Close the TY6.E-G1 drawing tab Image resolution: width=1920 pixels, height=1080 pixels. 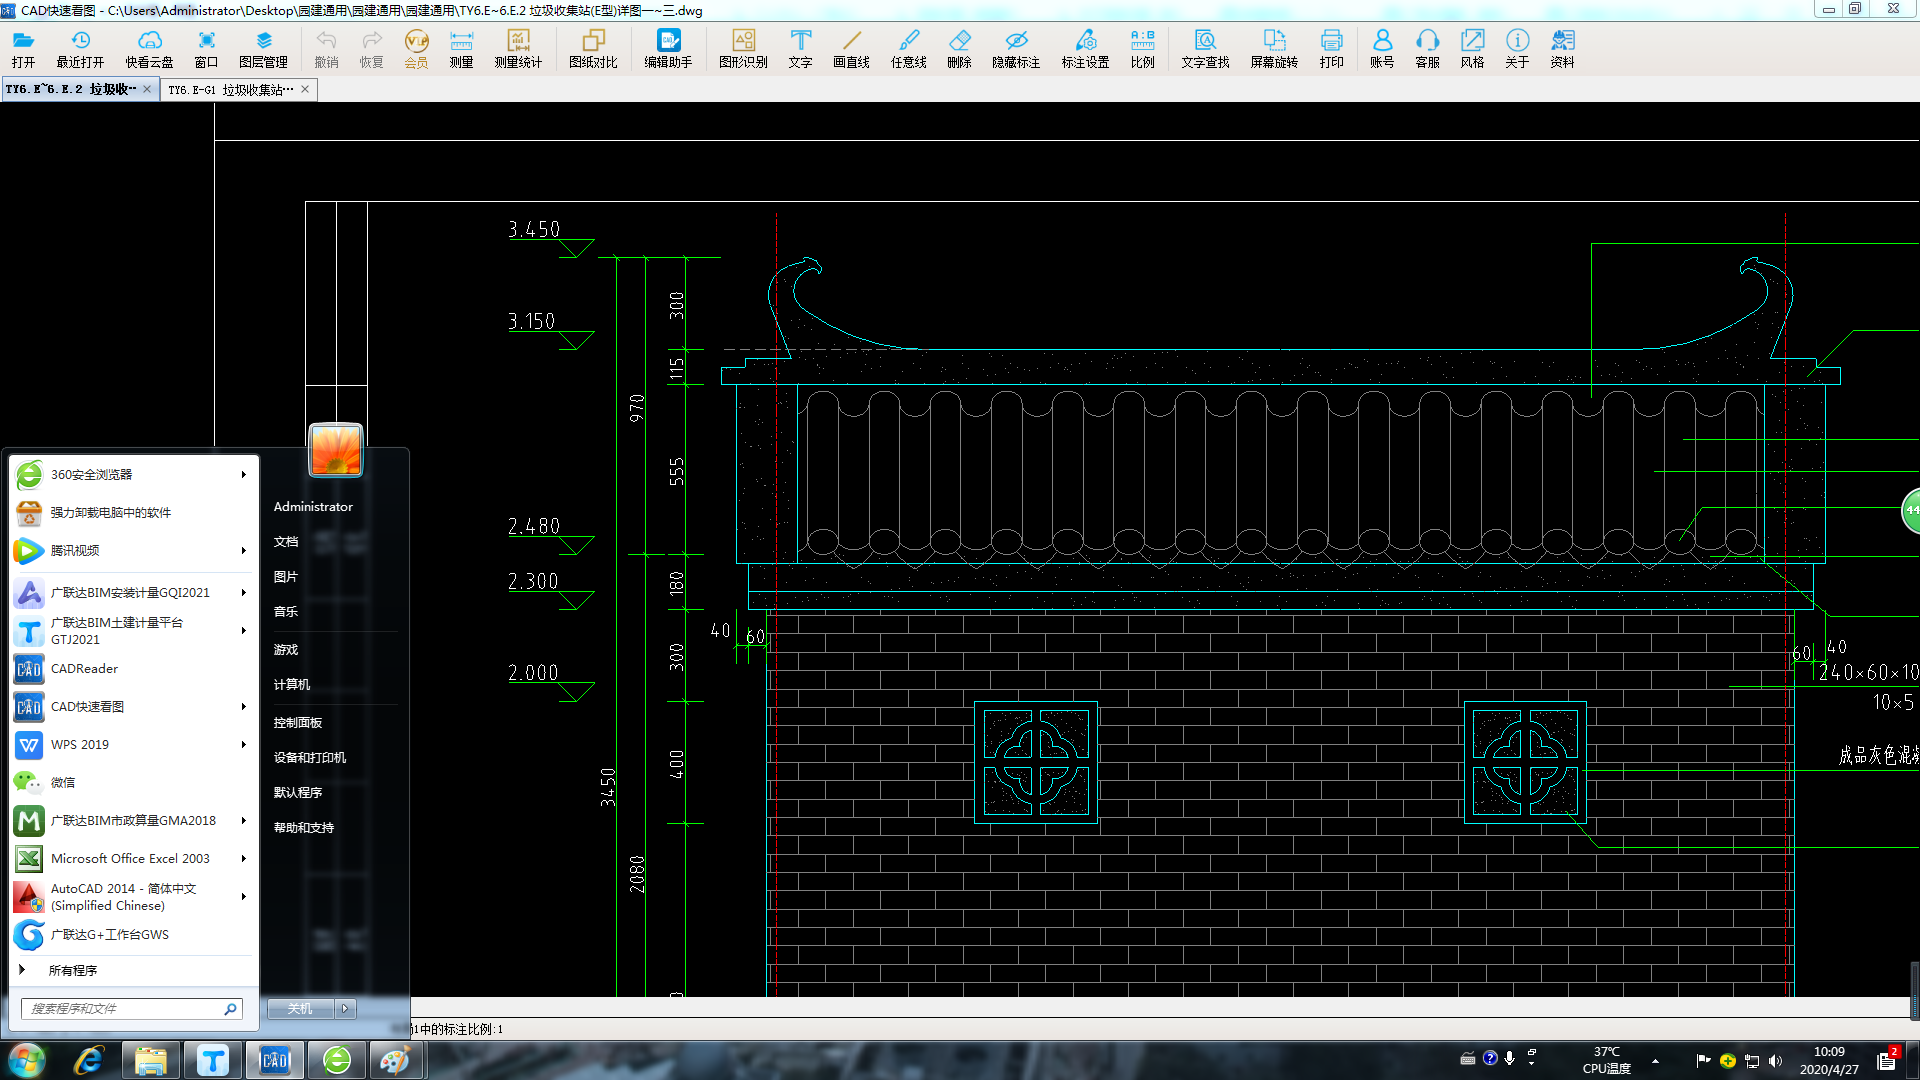305,90
